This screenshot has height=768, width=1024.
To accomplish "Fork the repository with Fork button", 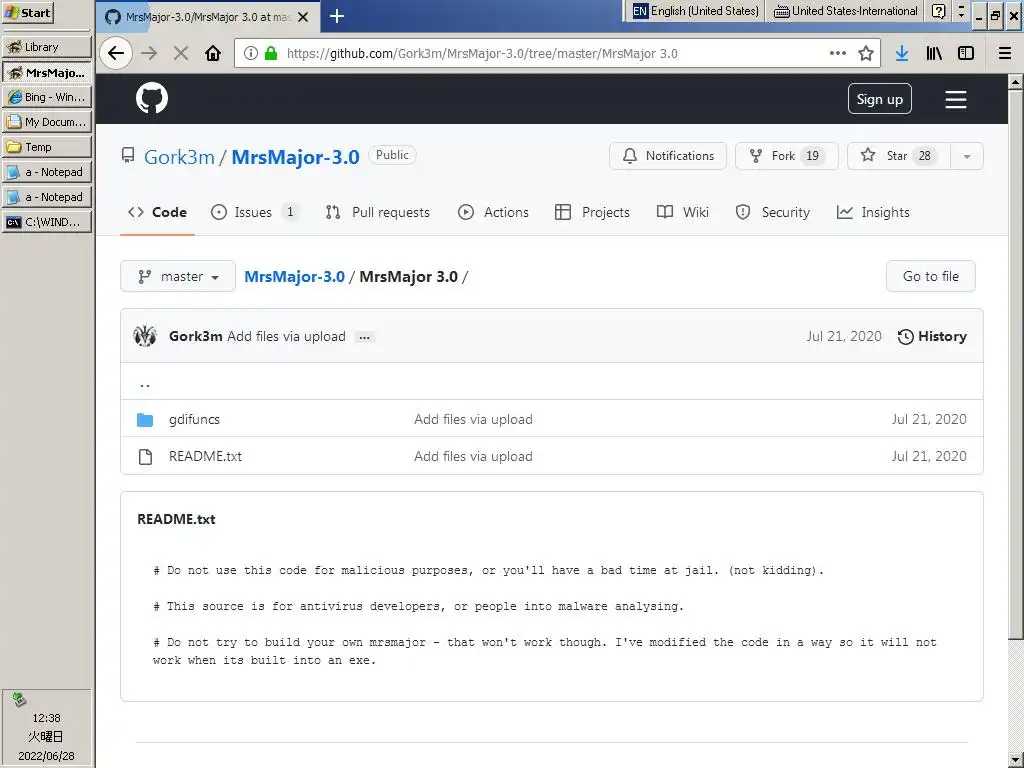I will click(x=786, y=156).
